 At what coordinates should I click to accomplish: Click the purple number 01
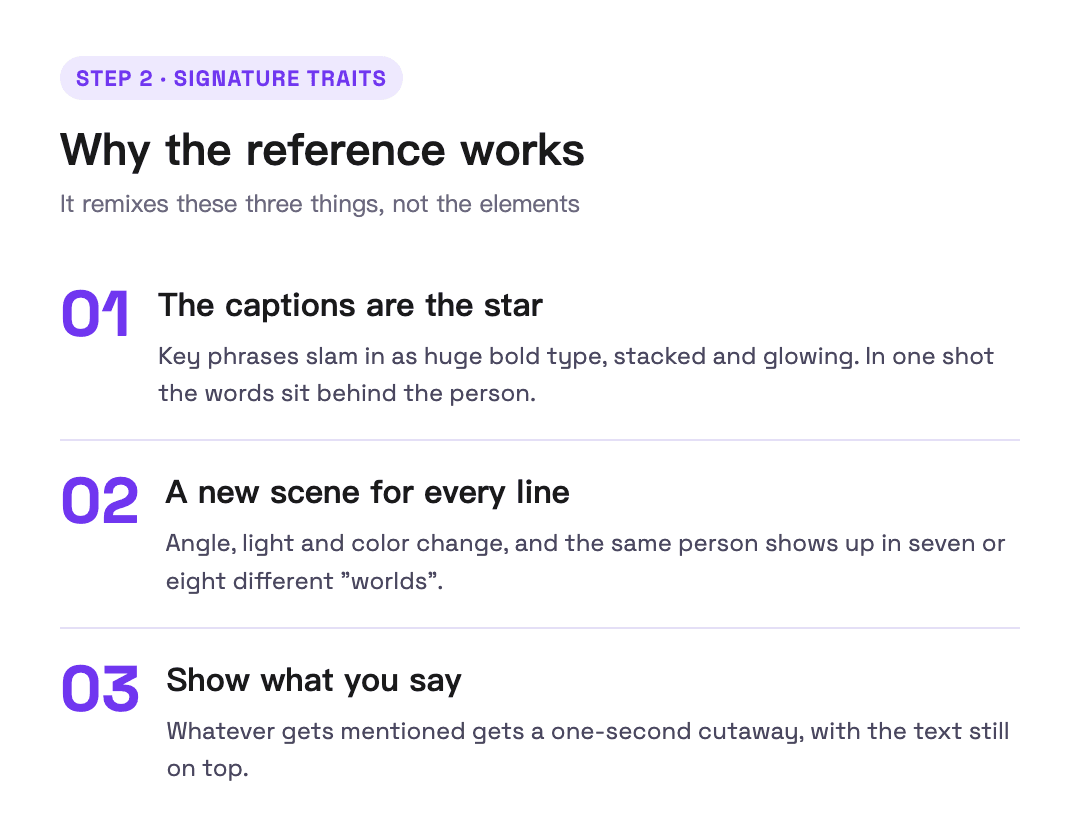click(95, 313)
